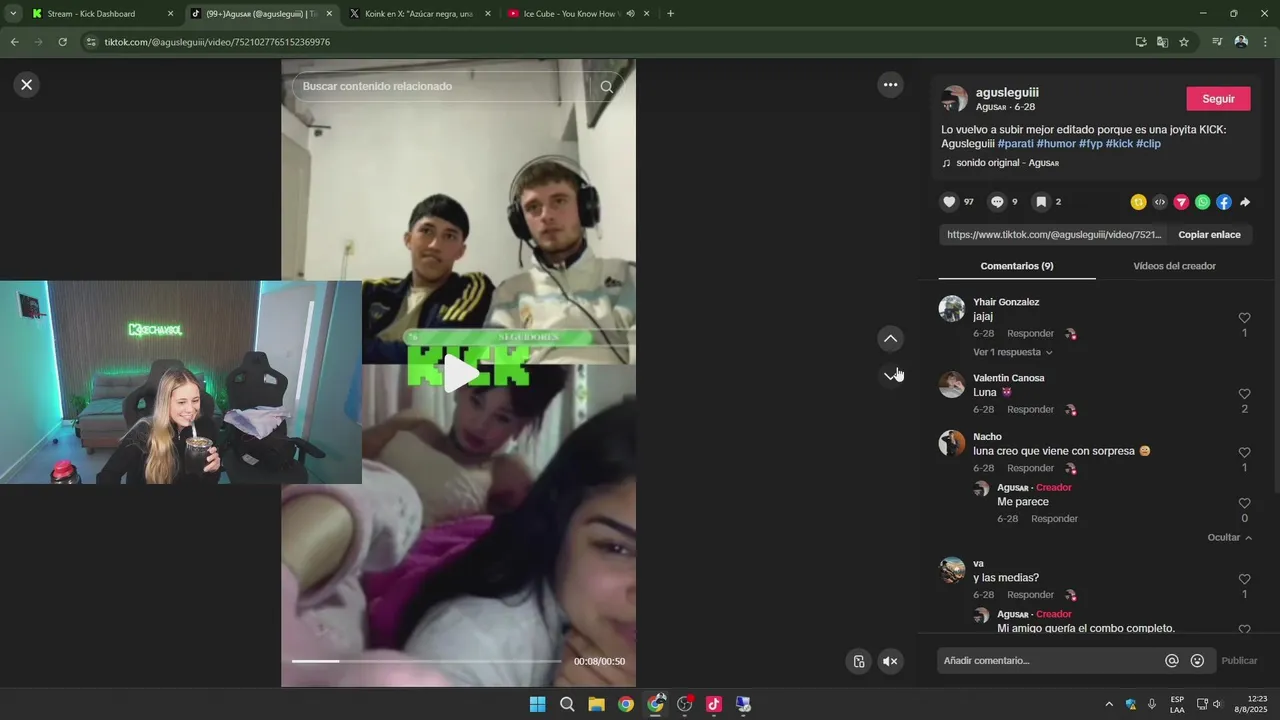Go to the previous video arrow

point(890,339)
